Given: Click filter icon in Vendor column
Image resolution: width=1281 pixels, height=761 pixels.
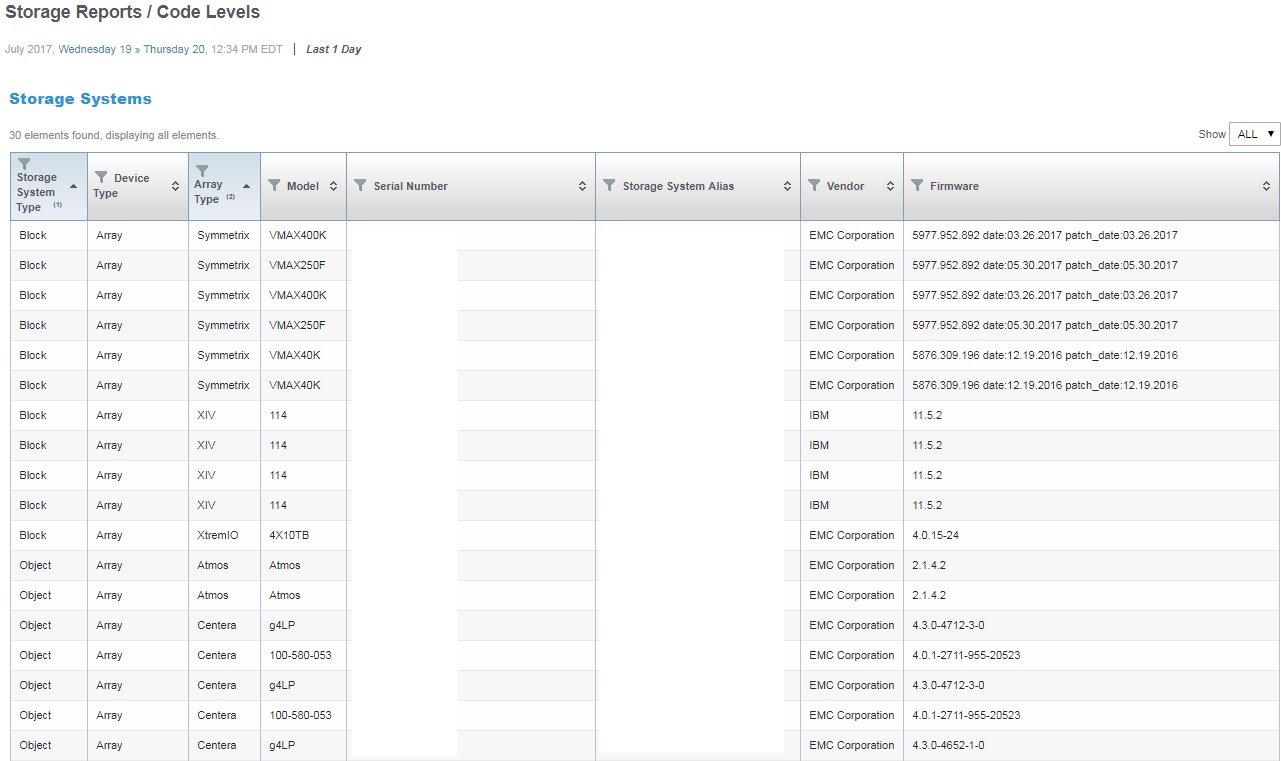Looking at the screenshot, I should (815, 185).
